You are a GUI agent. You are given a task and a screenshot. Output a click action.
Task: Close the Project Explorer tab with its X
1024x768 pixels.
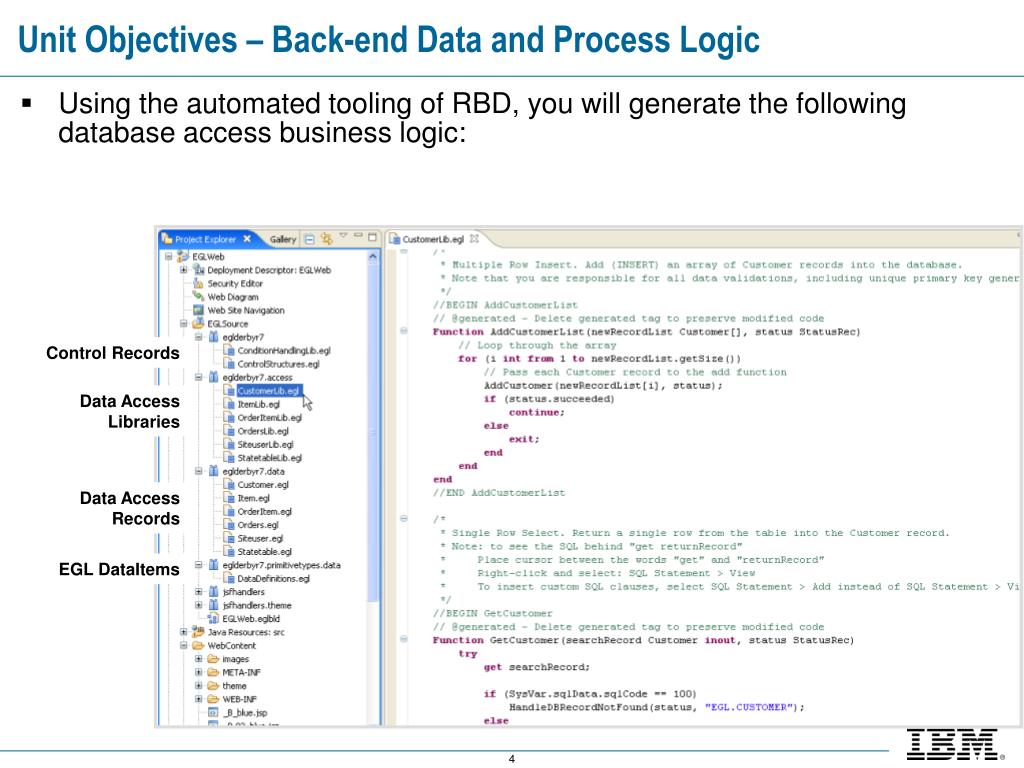[x=247, y=239]
